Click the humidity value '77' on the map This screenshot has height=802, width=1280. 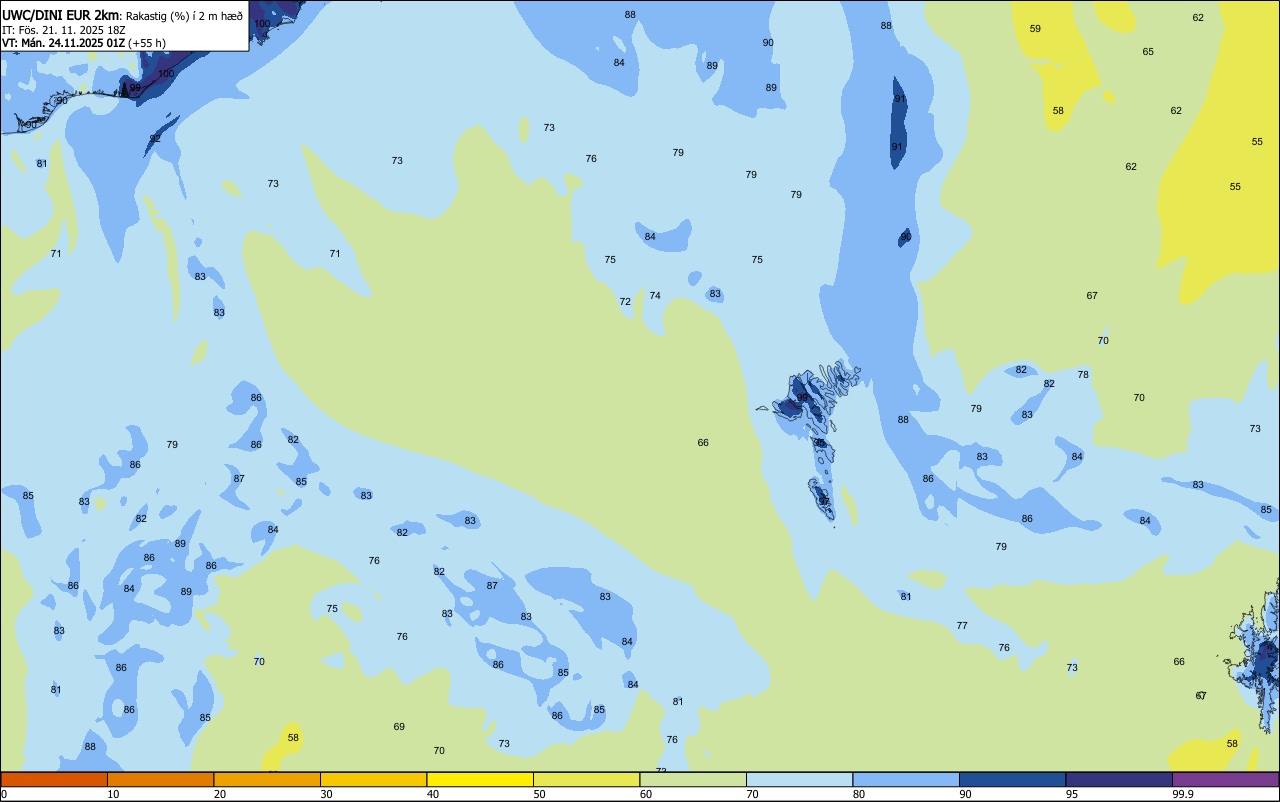tap(962, 626)
